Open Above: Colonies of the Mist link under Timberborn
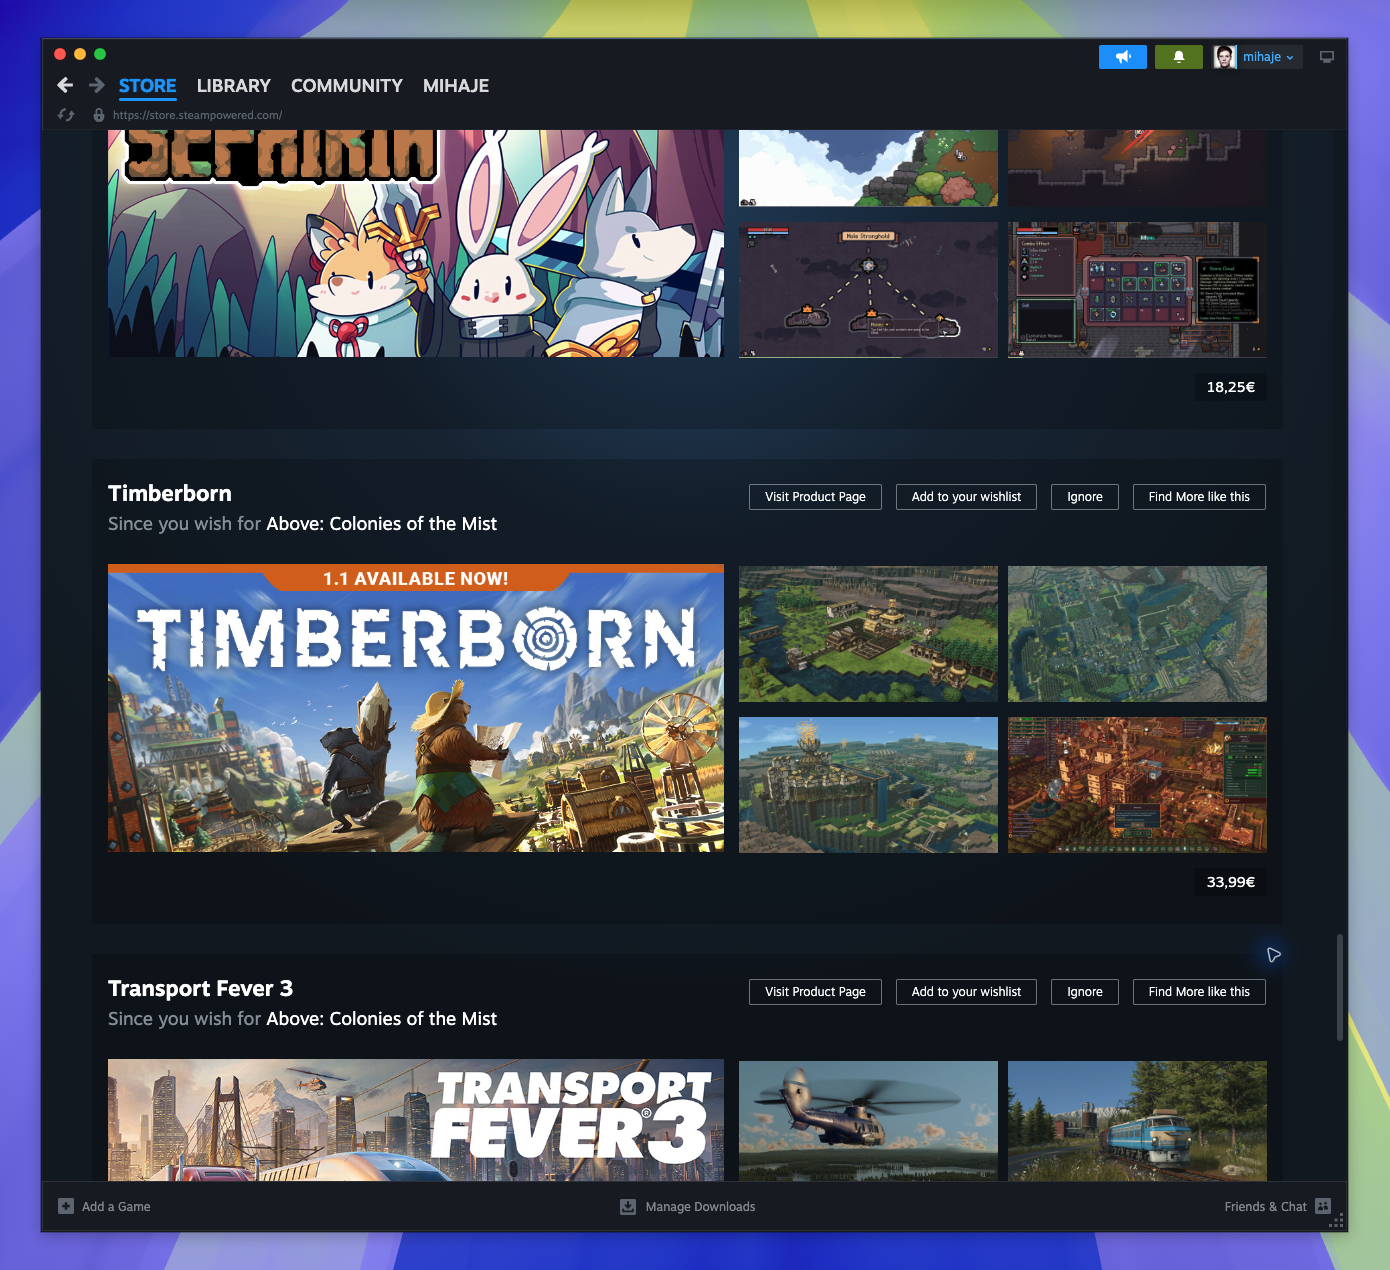 point(381,524)
